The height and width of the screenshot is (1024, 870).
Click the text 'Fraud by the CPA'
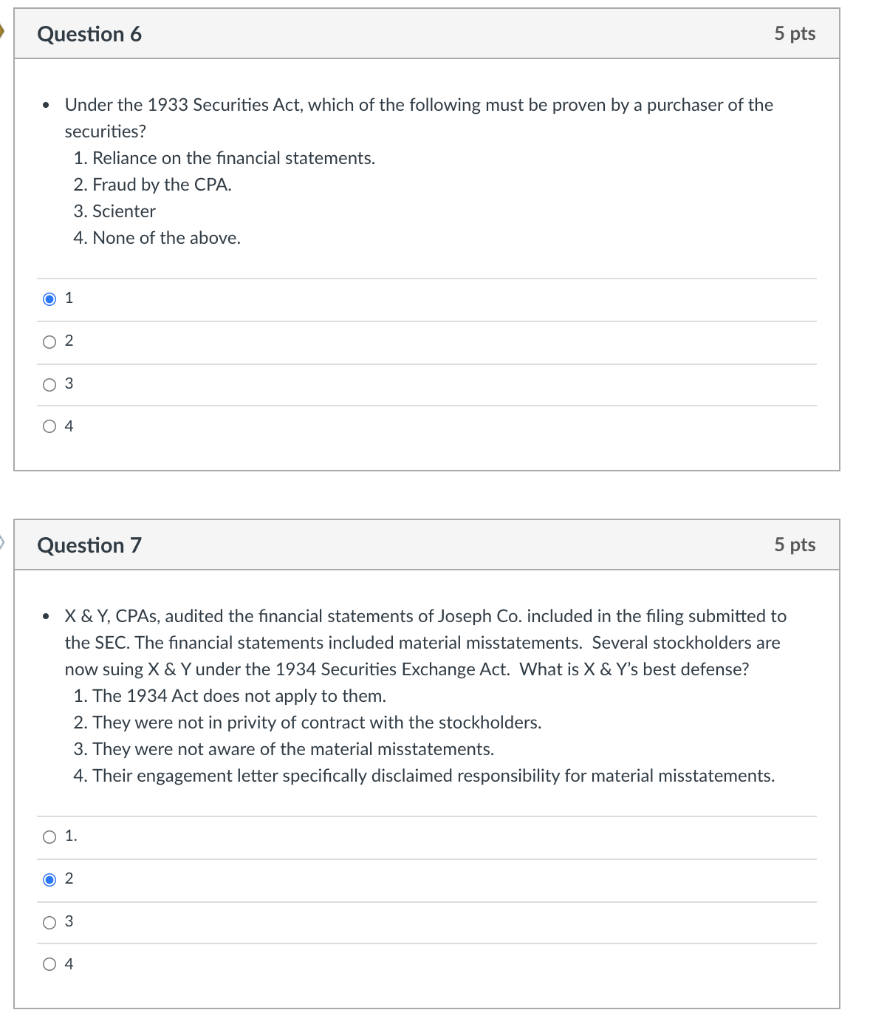pyautogui.click(x=161, y=185)
